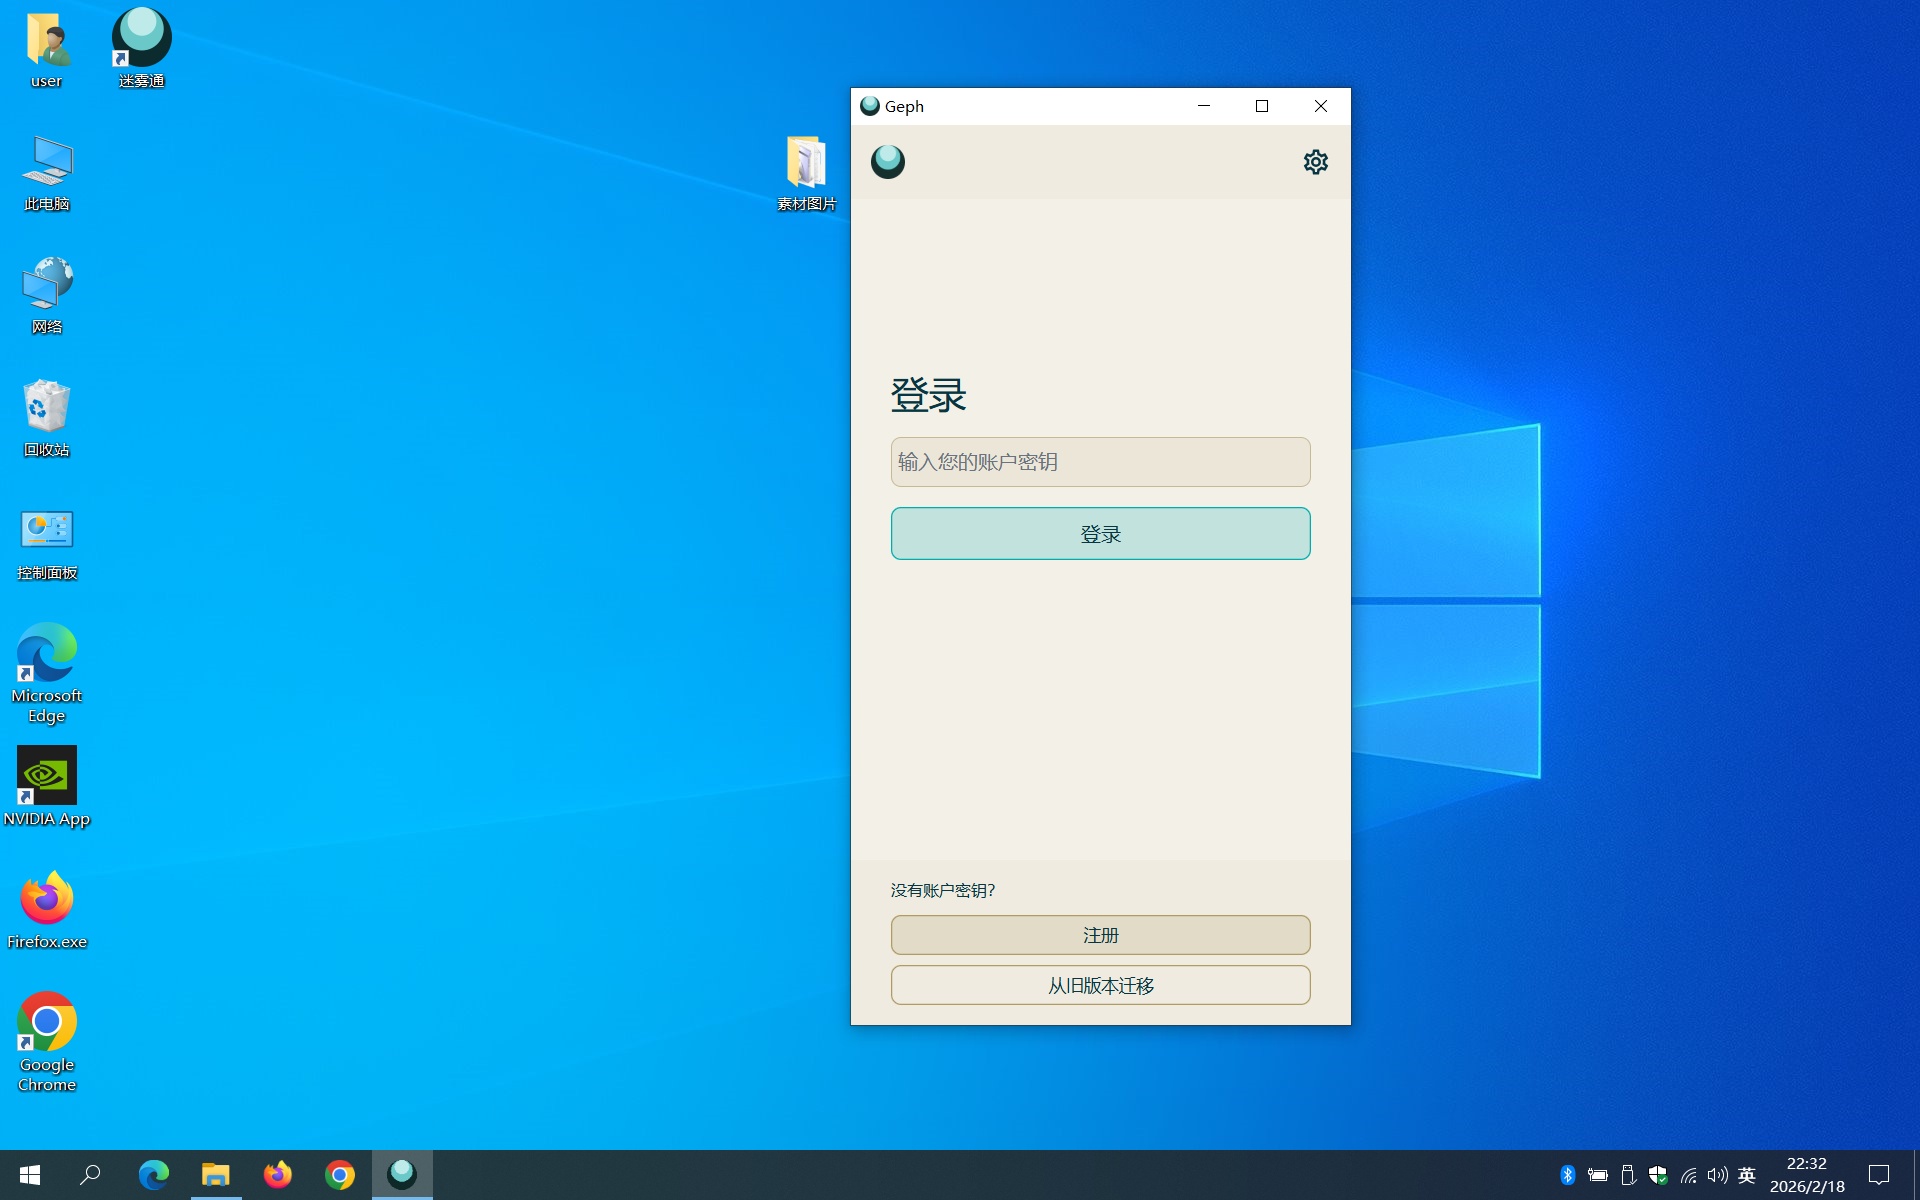The image size is (1920, 1200).
Task: Open the Windows Start menu
Action: point(30,1174)
